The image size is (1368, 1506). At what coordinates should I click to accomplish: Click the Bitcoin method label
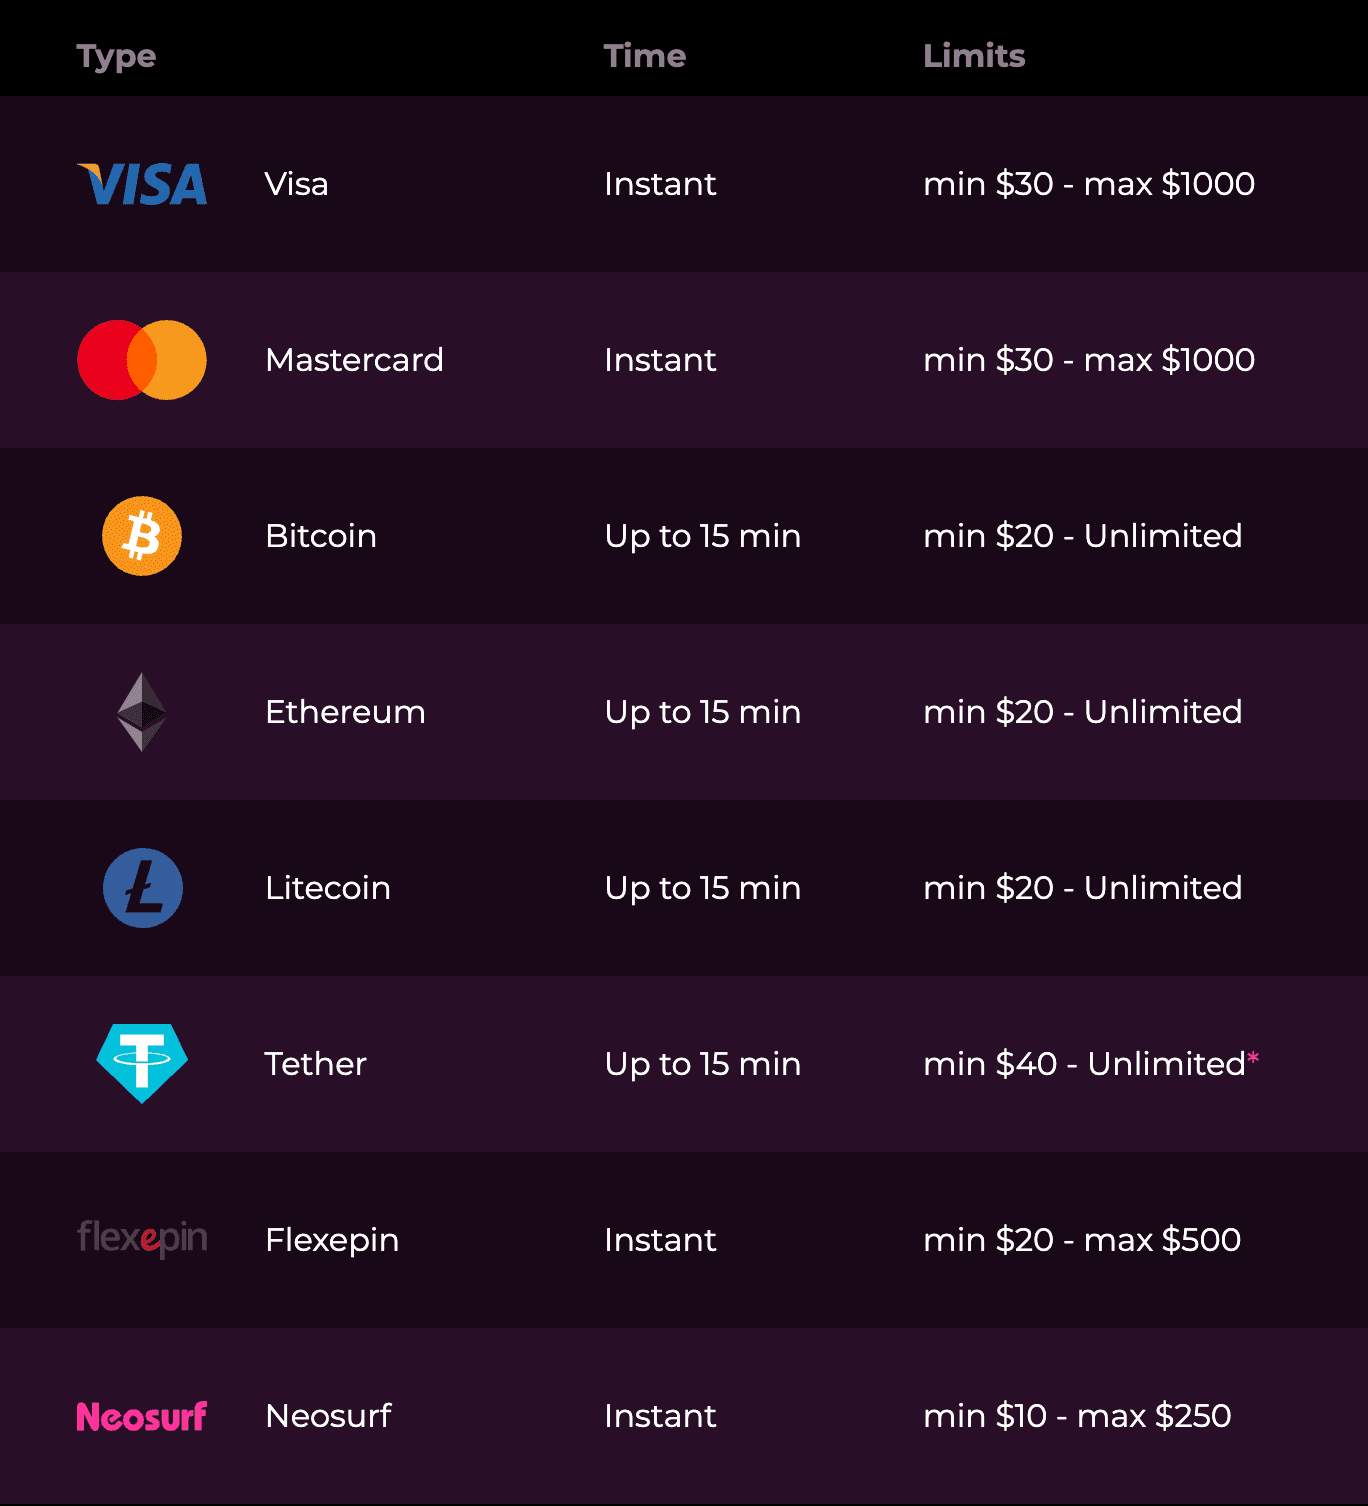click(321, 536)
